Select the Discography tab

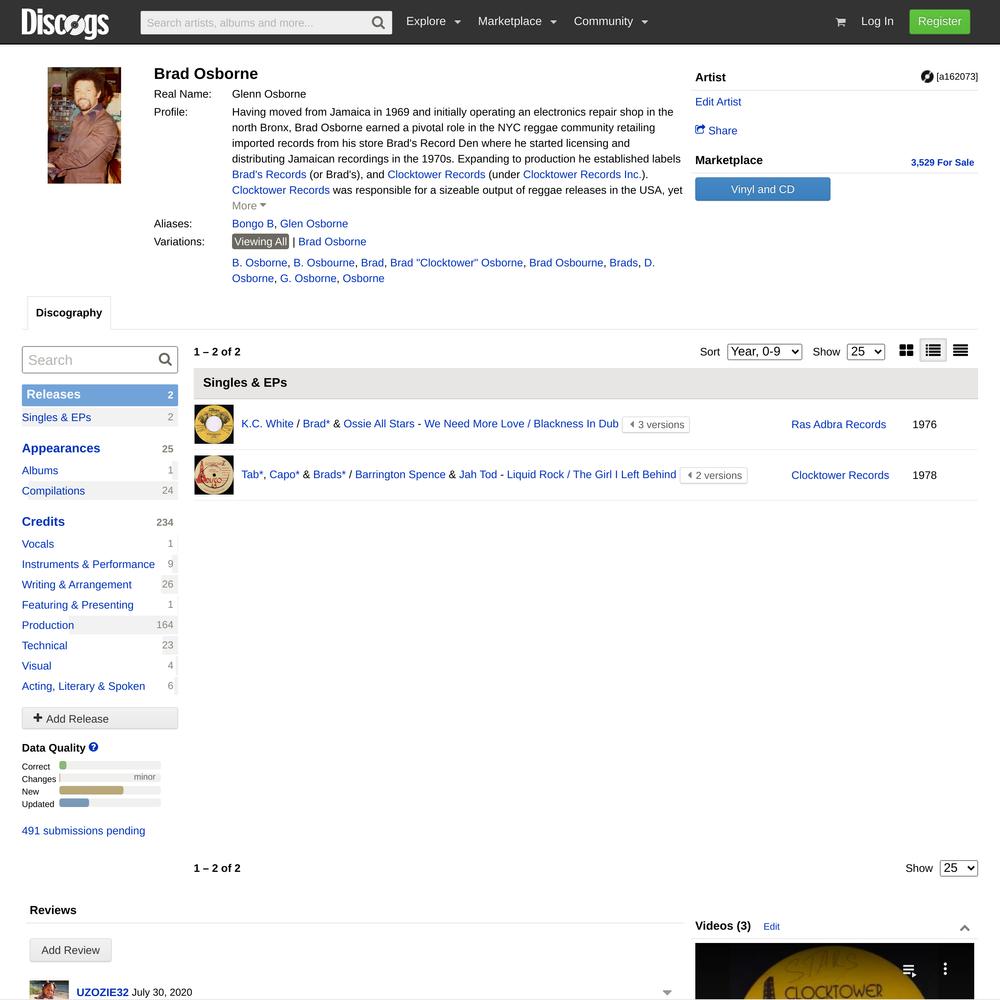(69, 312)
